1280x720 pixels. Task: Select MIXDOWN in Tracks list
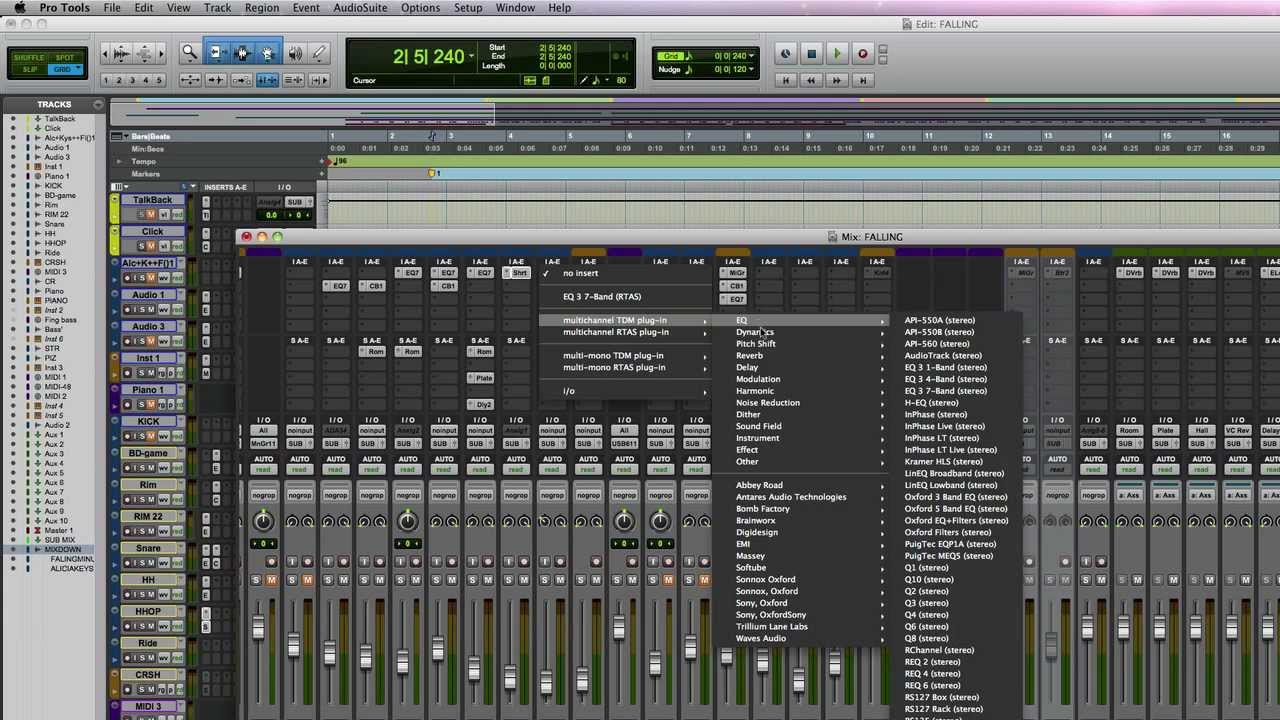(63, 549)
